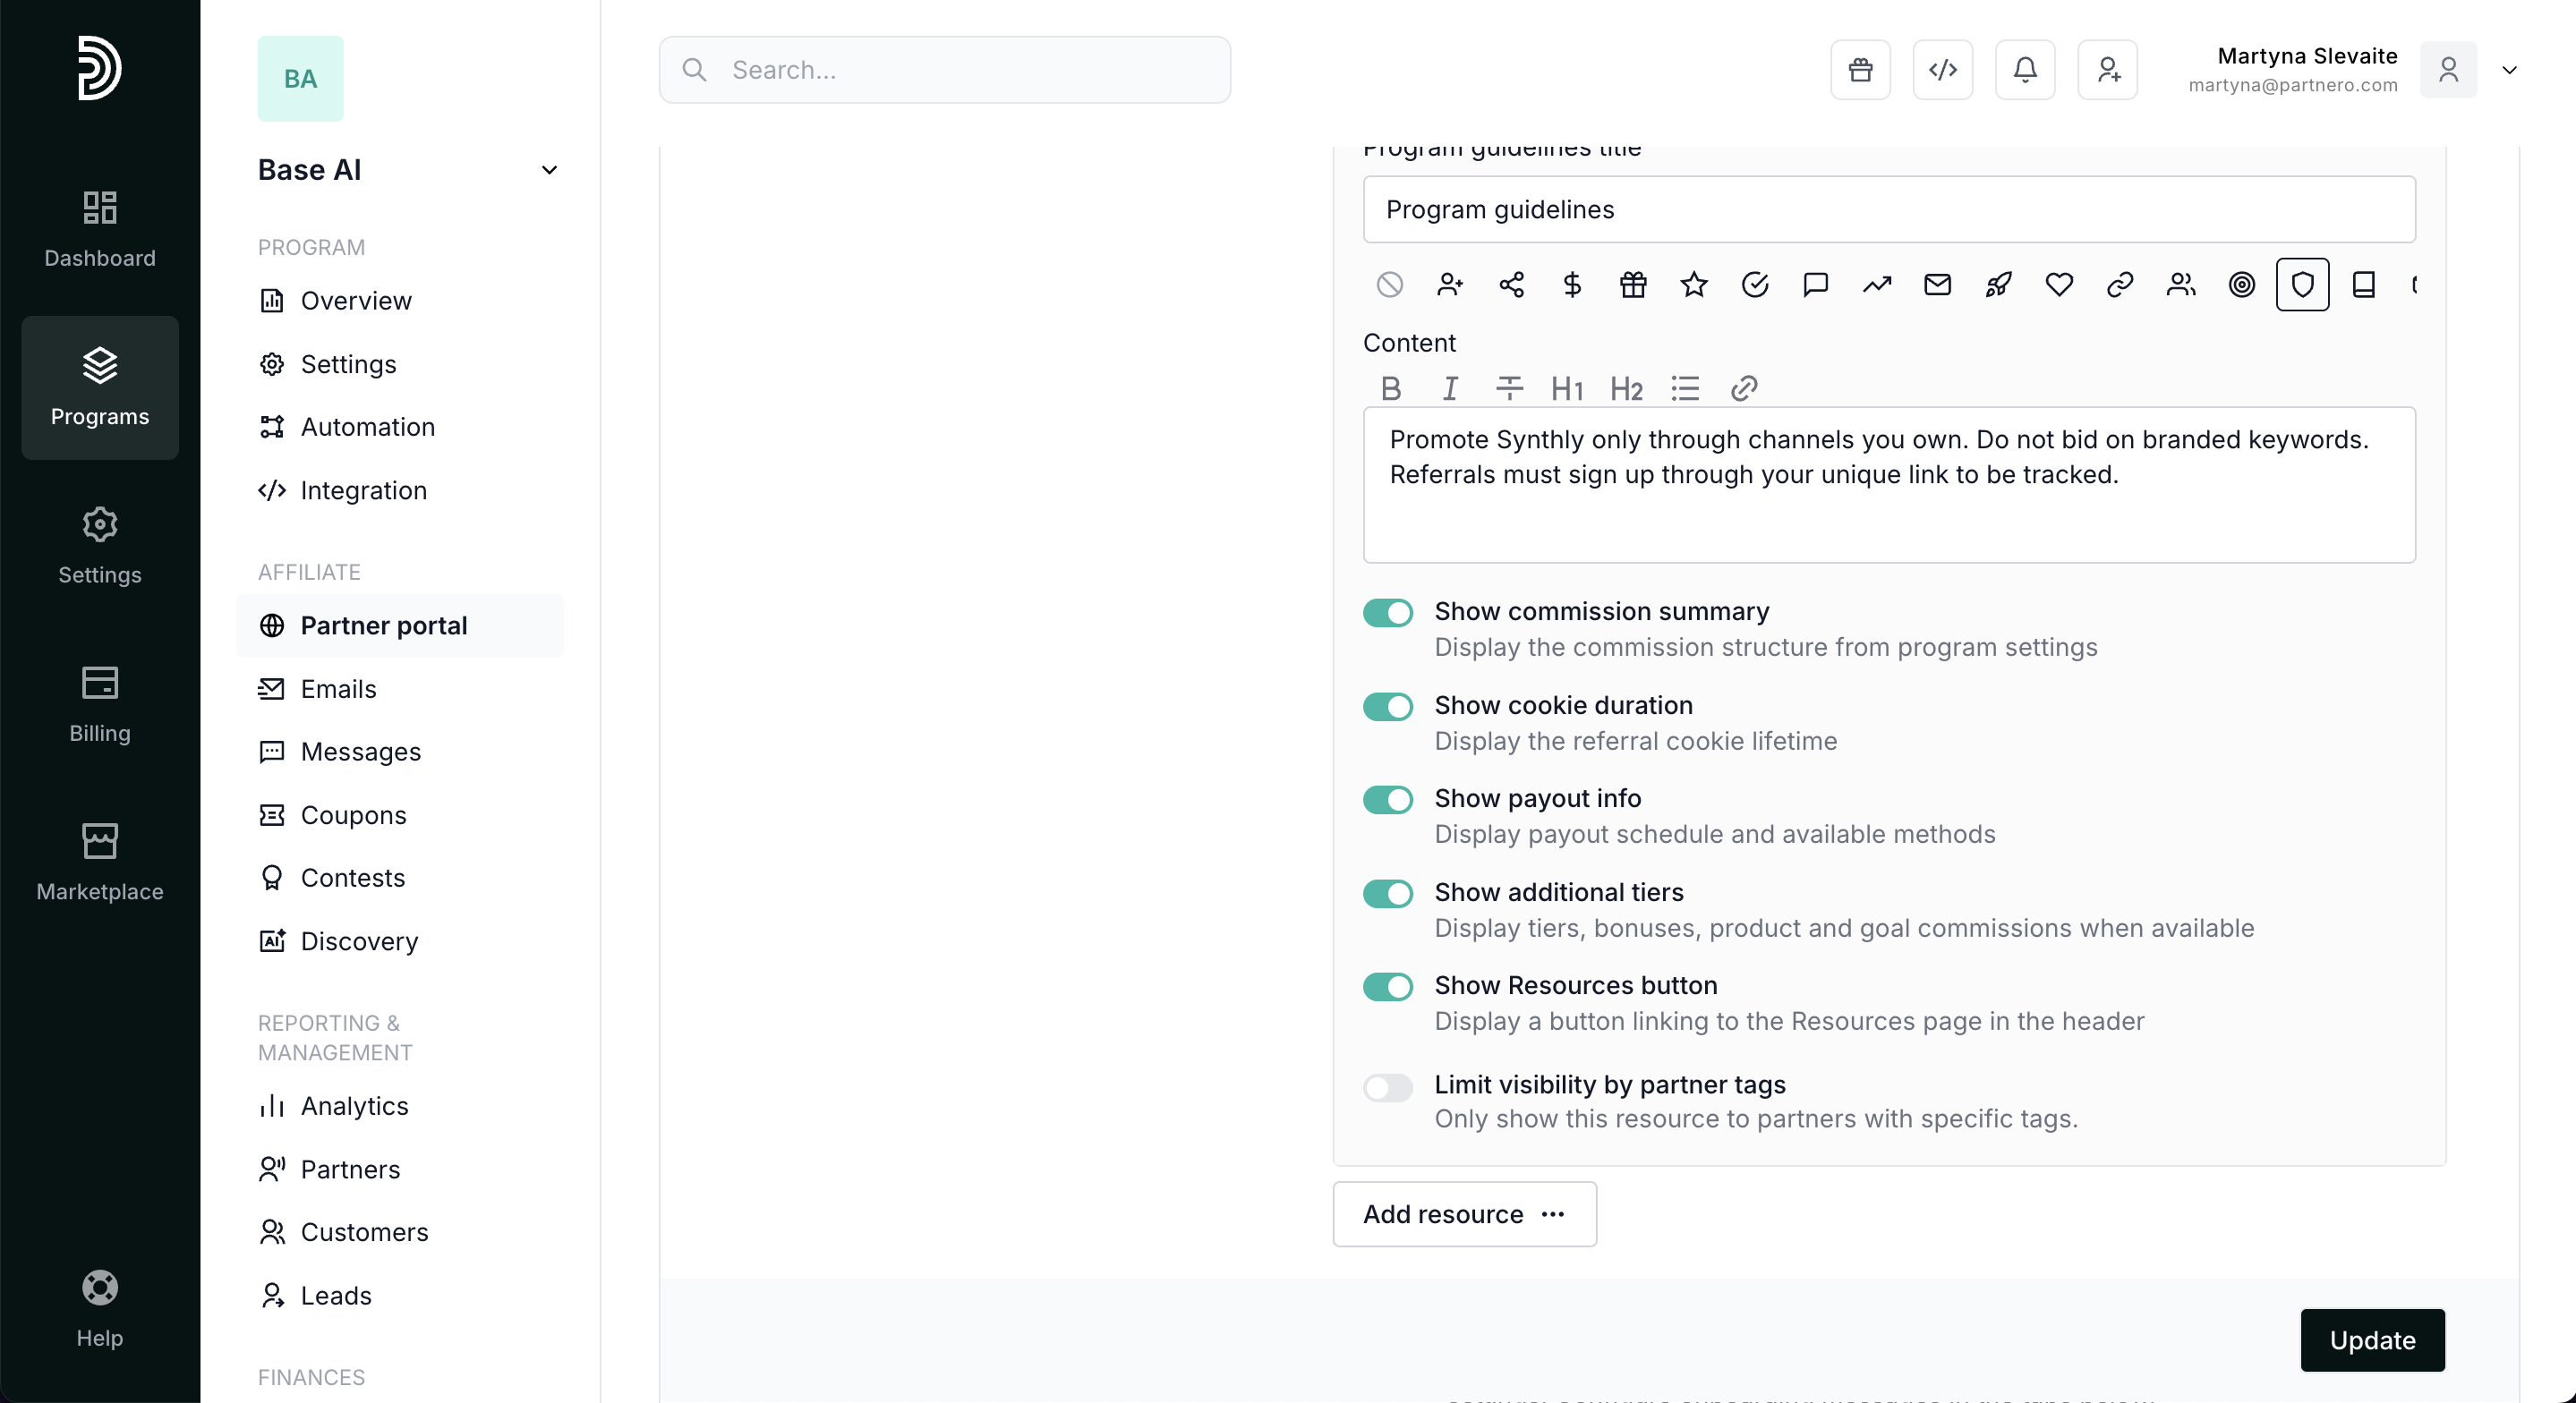2576x1403 pixels.
Task: Click the Bold formatting button
Action: [x=1390, y=388]
